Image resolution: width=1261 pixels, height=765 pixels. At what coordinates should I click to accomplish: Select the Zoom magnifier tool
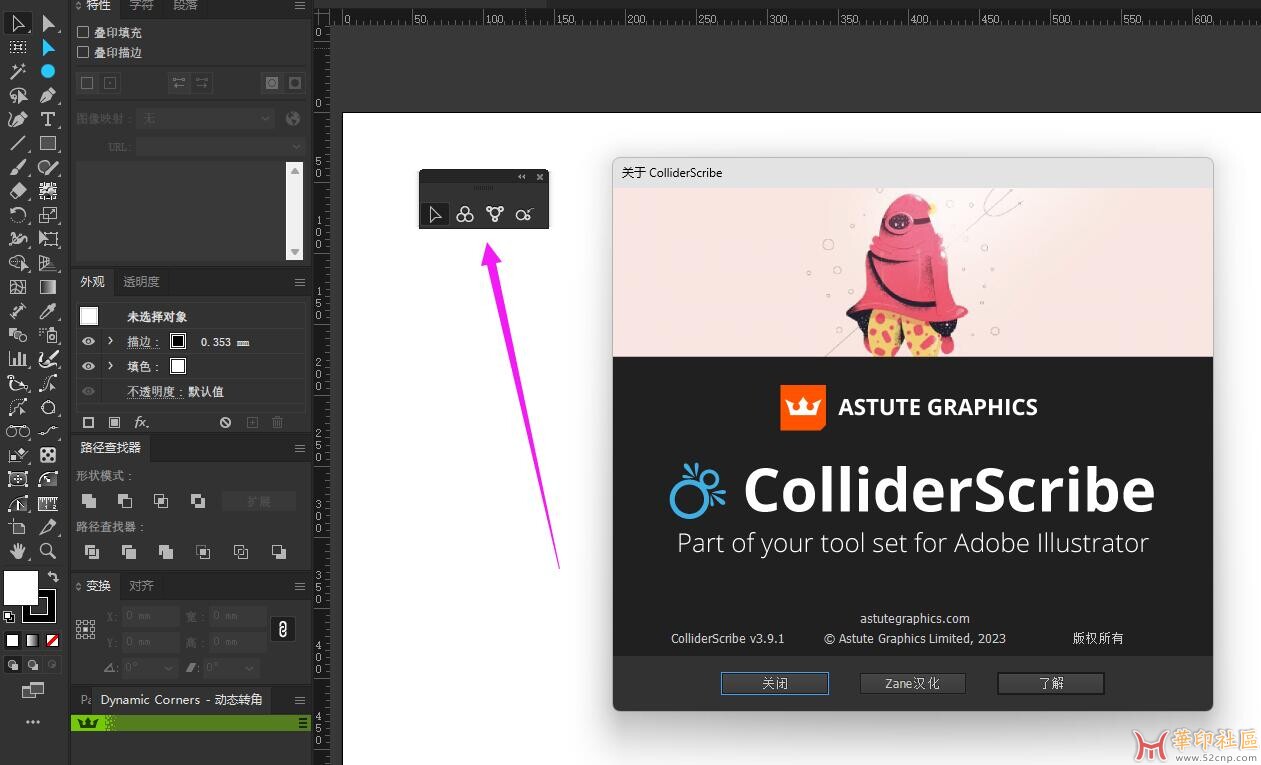[48, 551]
